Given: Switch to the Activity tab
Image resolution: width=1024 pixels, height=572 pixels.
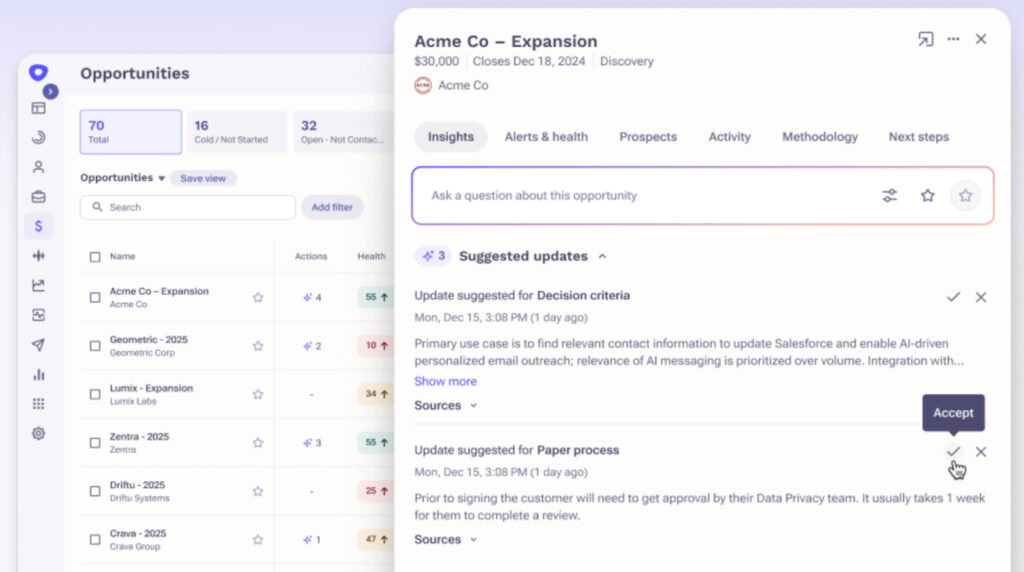Looking at the screenshot, I should click(x=729, y=136).
